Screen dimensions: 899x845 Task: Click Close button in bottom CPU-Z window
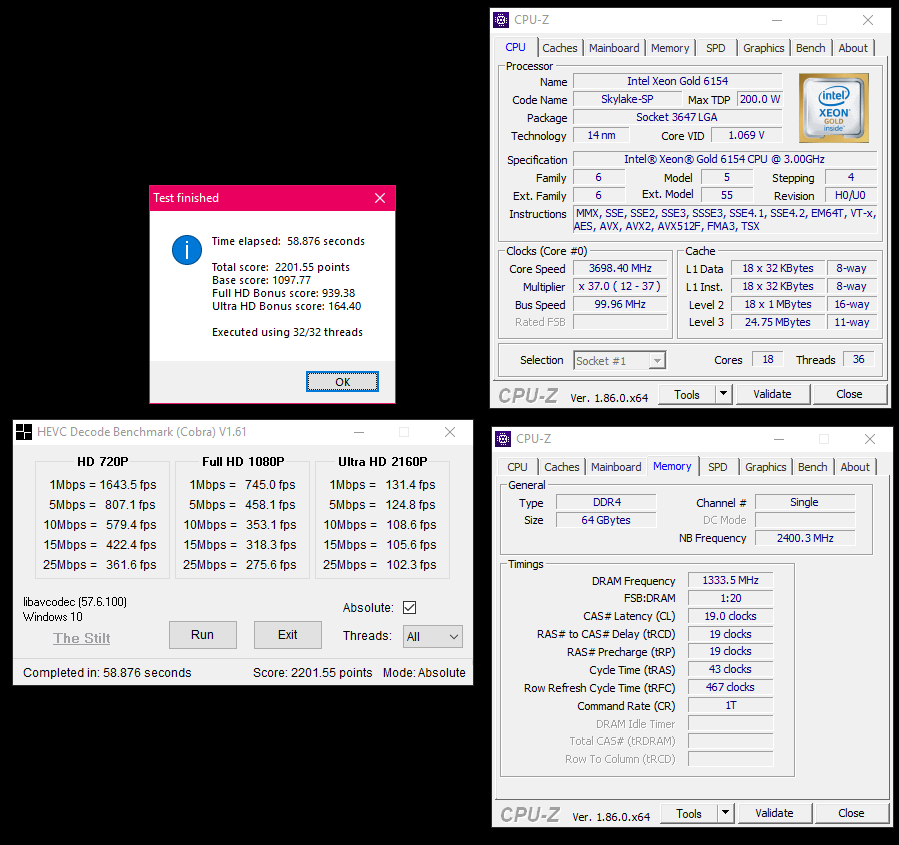point(851,813)
